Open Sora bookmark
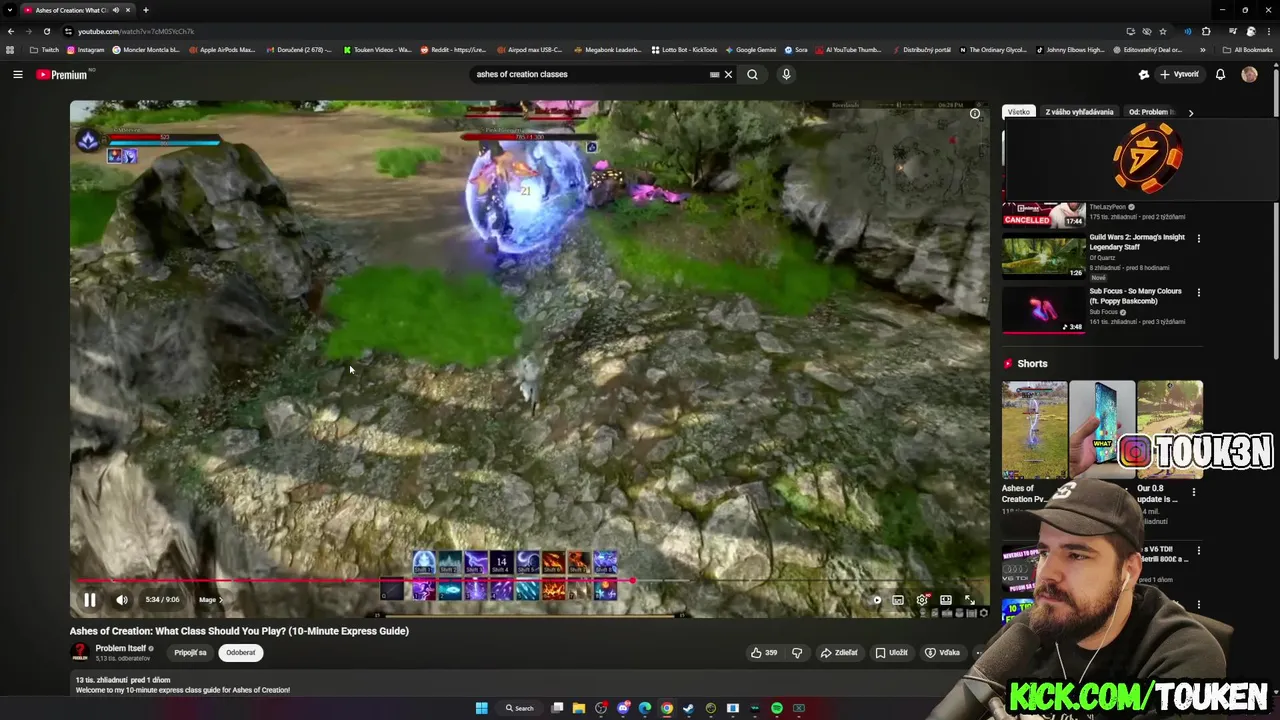 [796, 50]
